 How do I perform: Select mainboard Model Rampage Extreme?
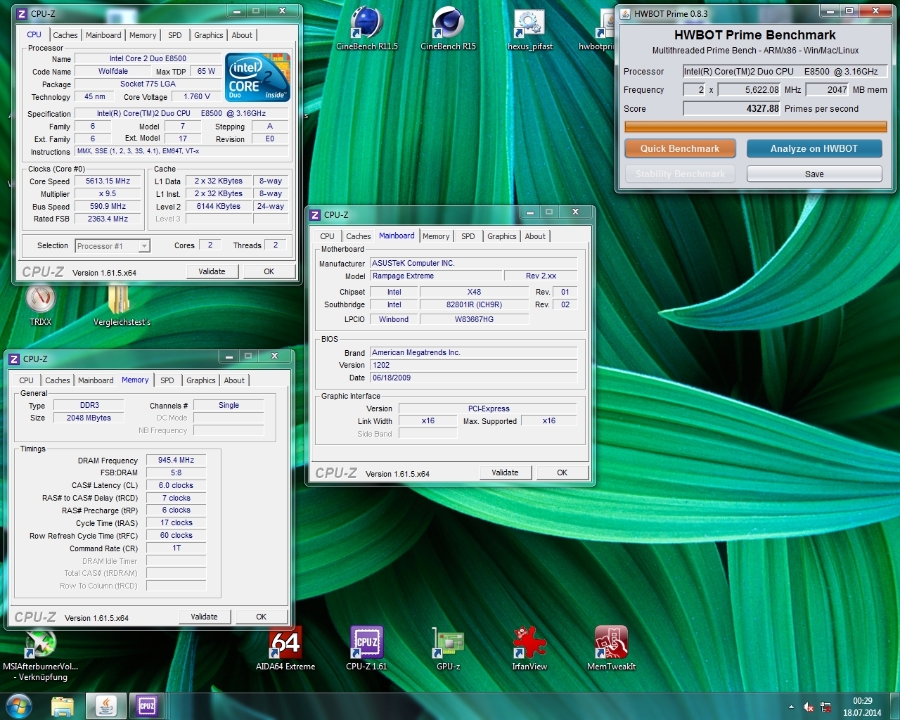[436, 276]
